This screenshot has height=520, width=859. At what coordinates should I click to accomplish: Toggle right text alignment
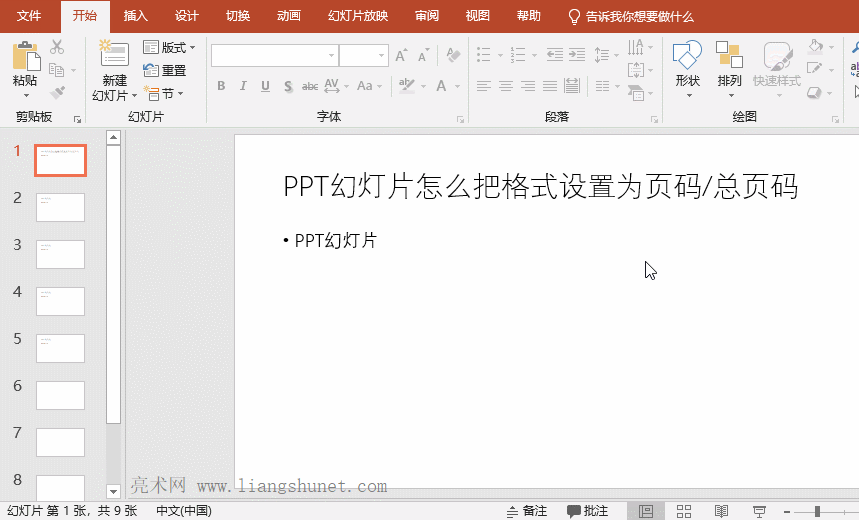(x=528, y=86)
